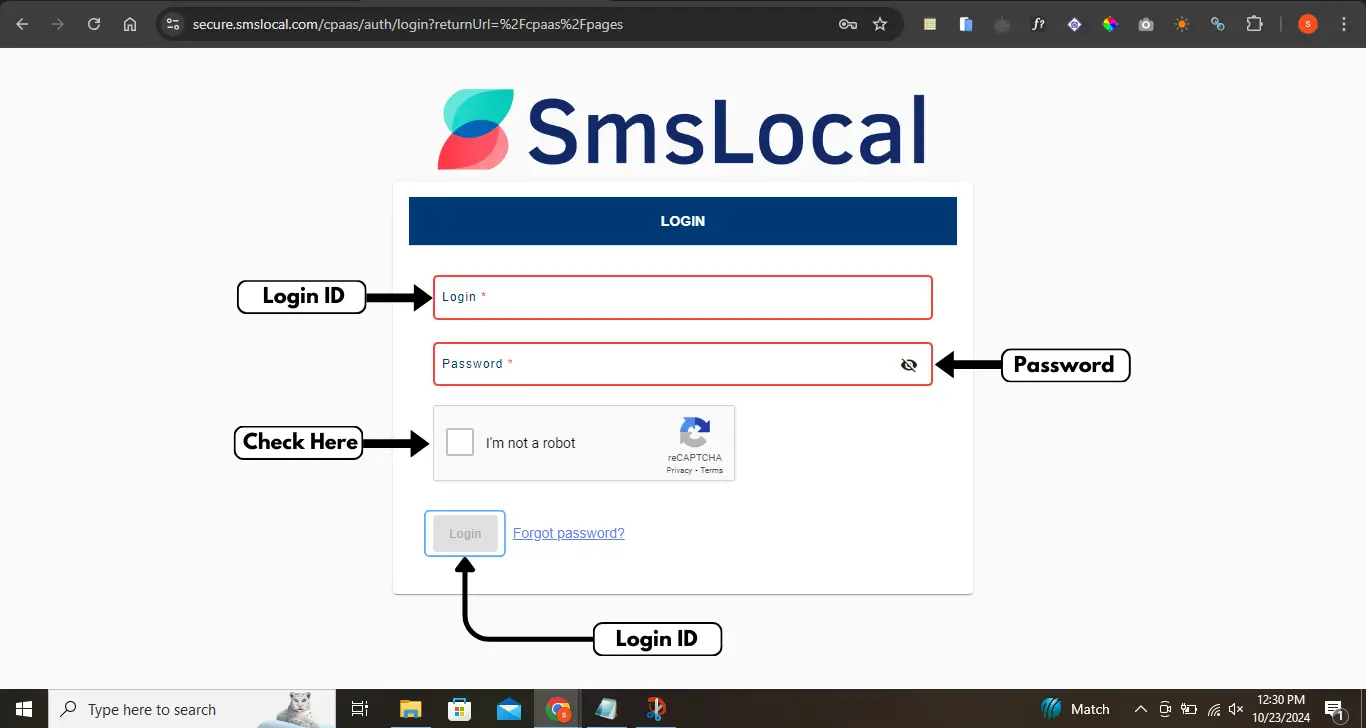Open the color wheel picker extension
1366x728 pixels.
coord(1110,24)
